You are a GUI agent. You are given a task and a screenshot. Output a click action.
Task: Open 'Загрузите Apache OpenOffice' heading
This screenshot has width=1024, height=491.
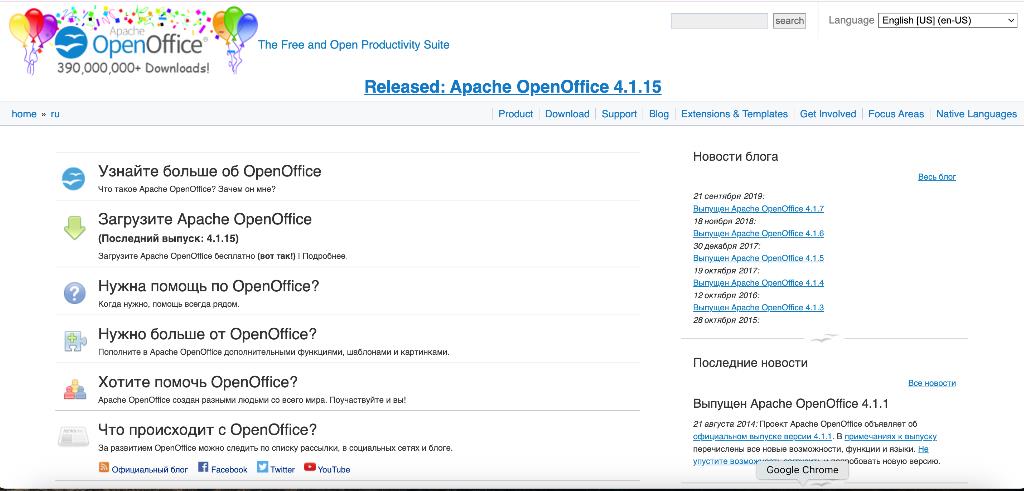tap(205, 219)
